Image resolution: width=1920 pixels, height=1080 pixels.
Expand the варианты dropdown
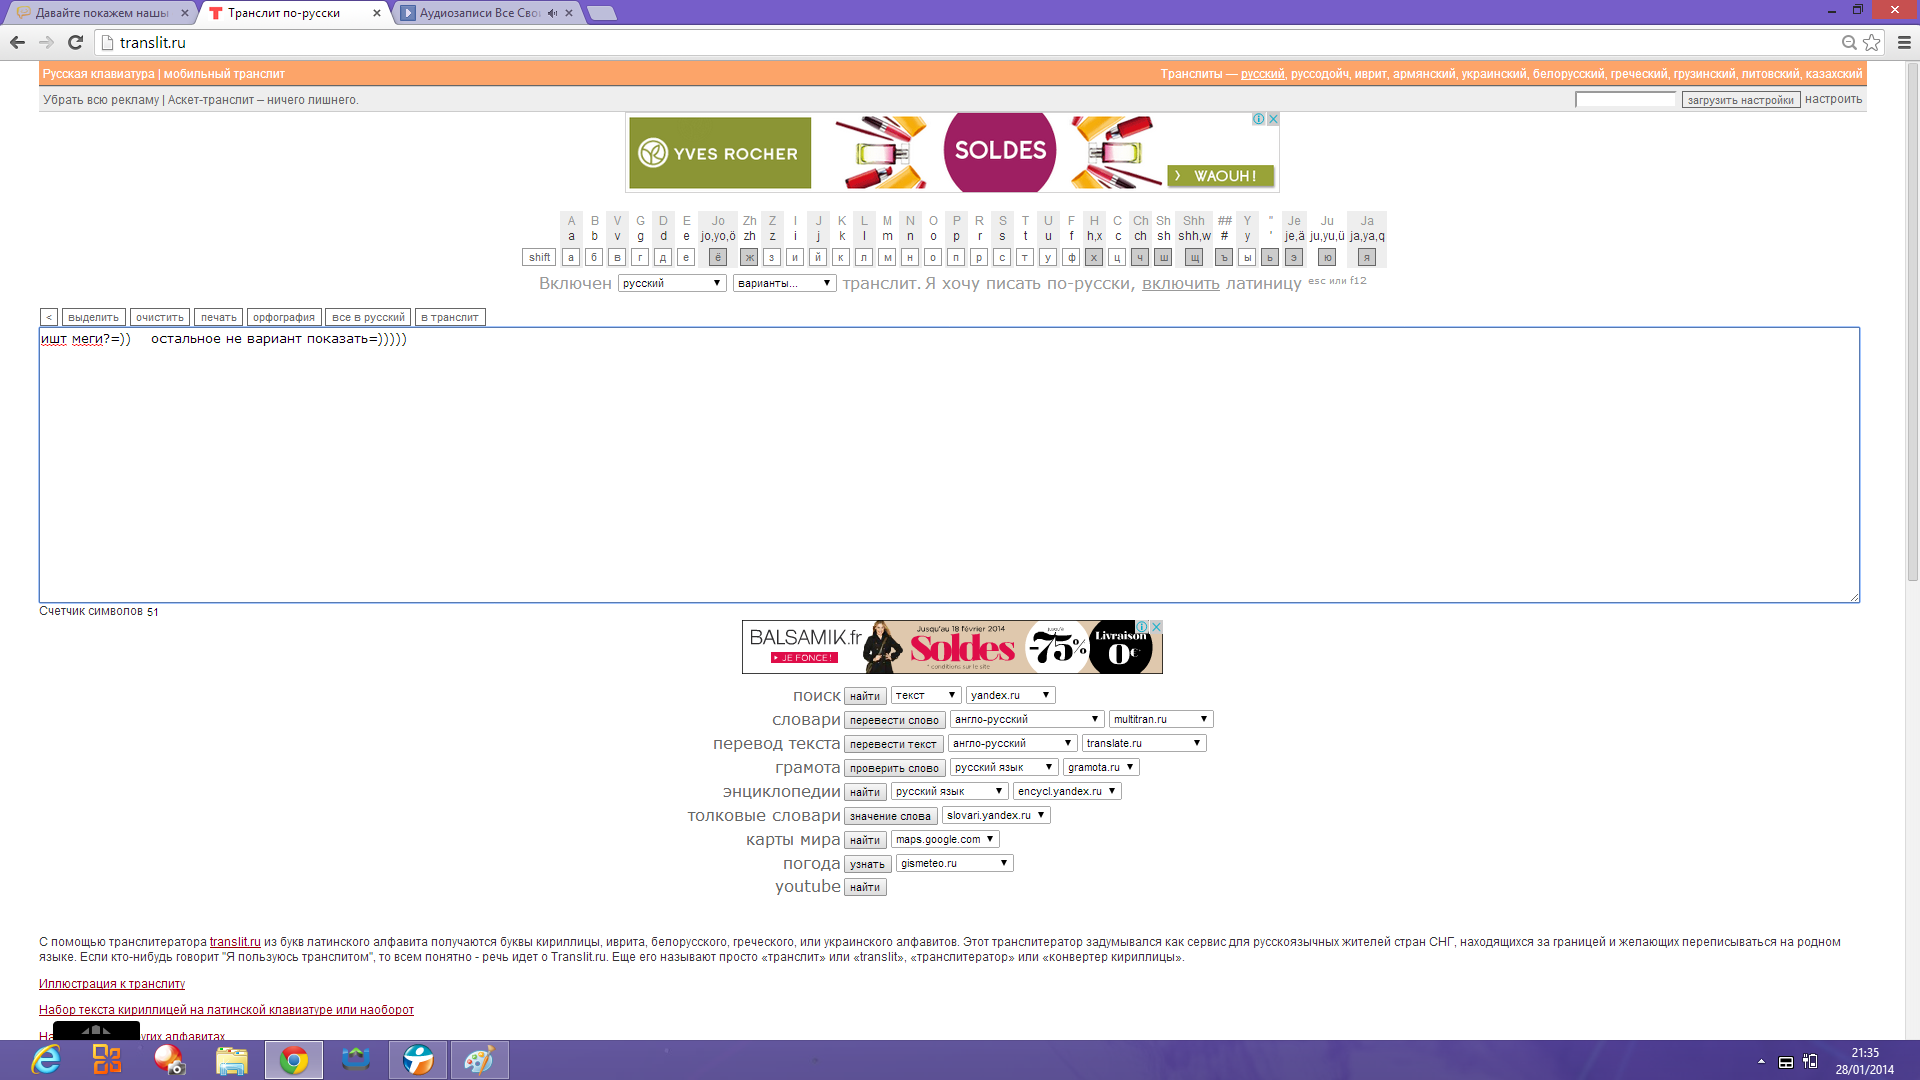pos(784,284)
